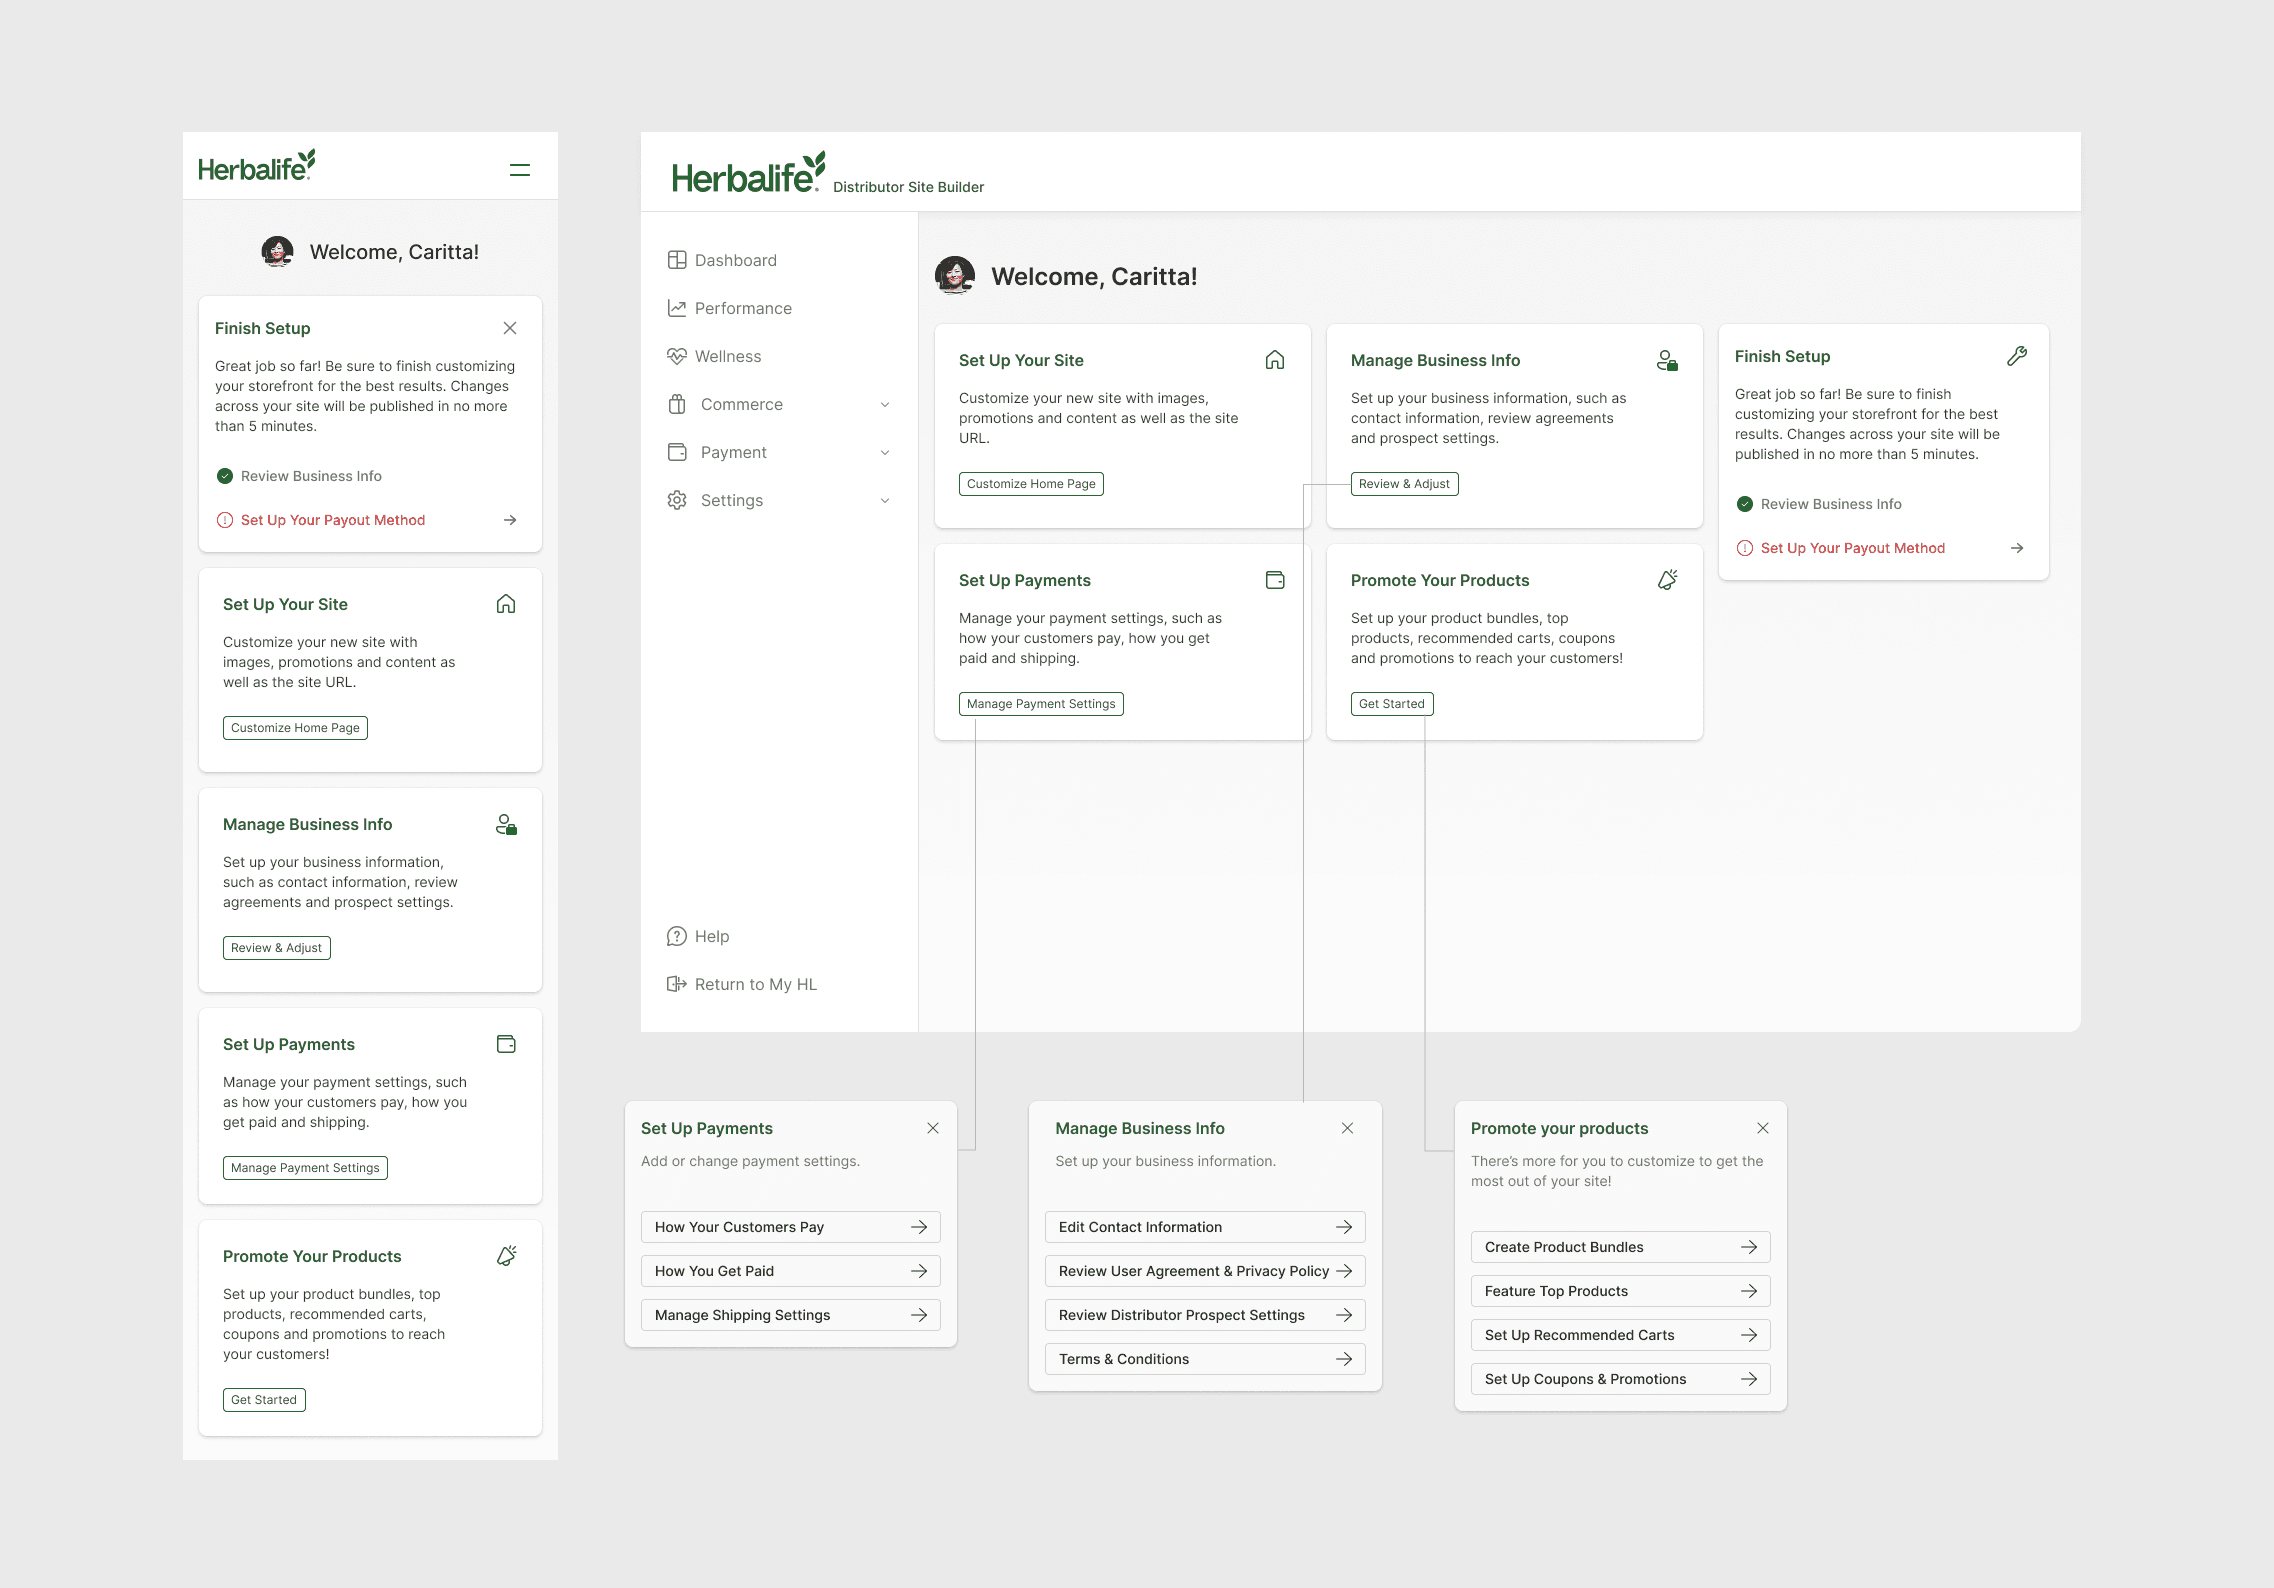2274x1588 pixels.
Task: Expand the Commerce chevron
Action: click(885, 404)
